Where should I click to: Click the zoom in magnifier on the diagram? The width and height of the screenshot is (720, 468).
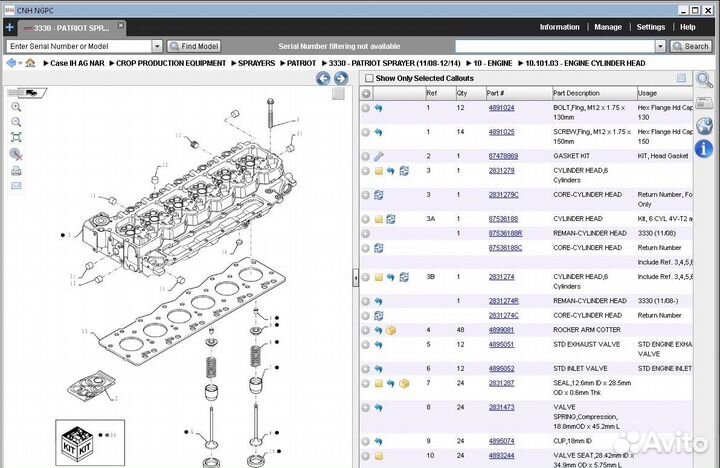(x=16, y=106)
